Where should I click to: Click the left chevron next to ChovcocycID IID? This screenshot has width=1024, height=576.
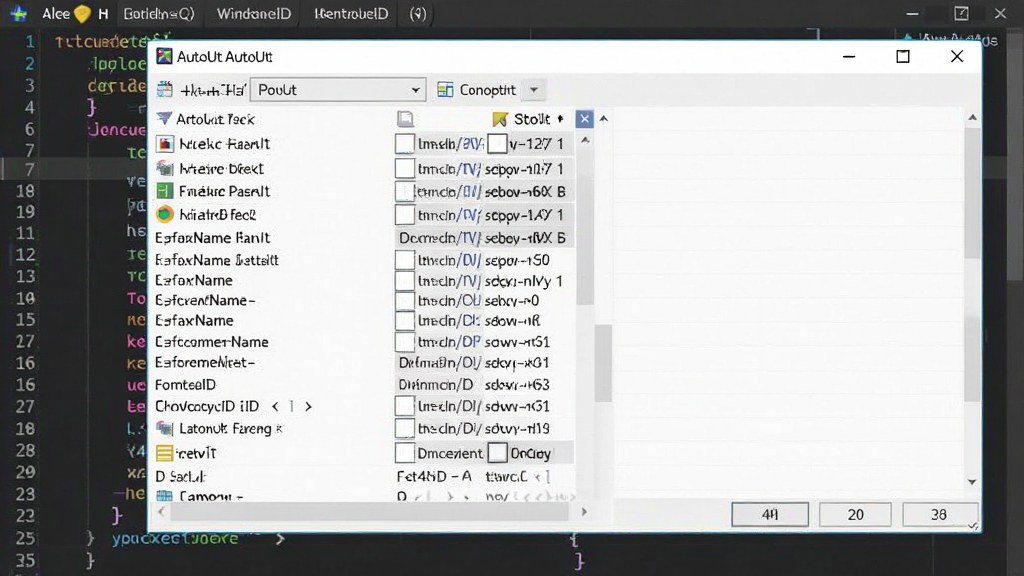pos(275,406)
